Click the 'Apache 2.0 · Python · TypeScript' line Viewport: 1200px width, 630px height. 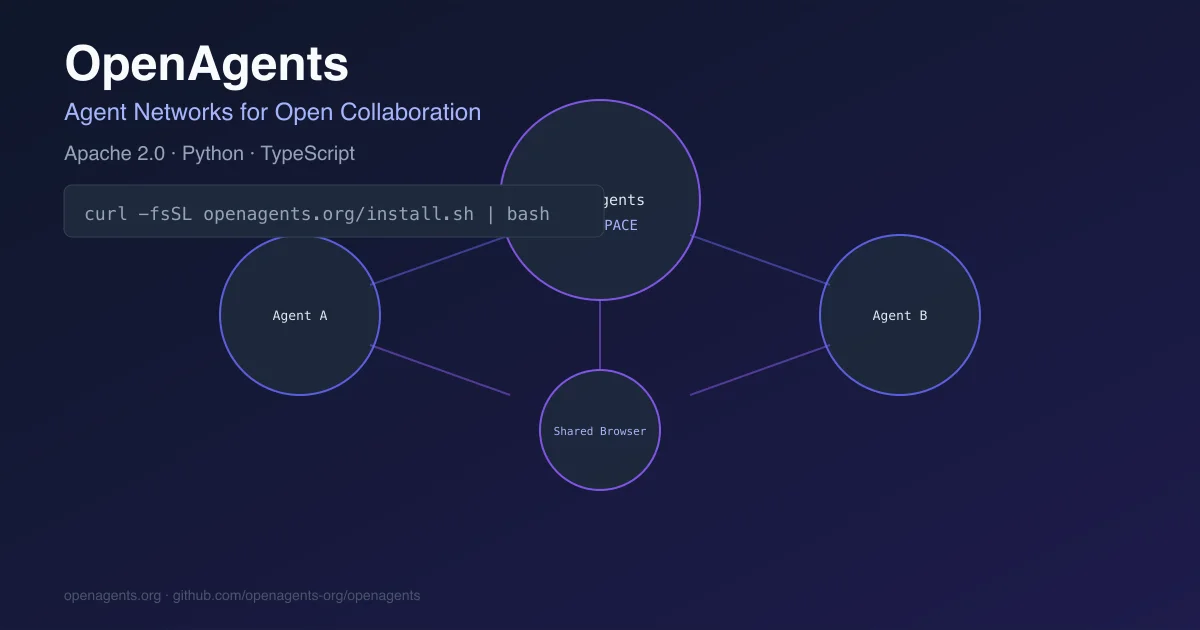tap(209, 154)
